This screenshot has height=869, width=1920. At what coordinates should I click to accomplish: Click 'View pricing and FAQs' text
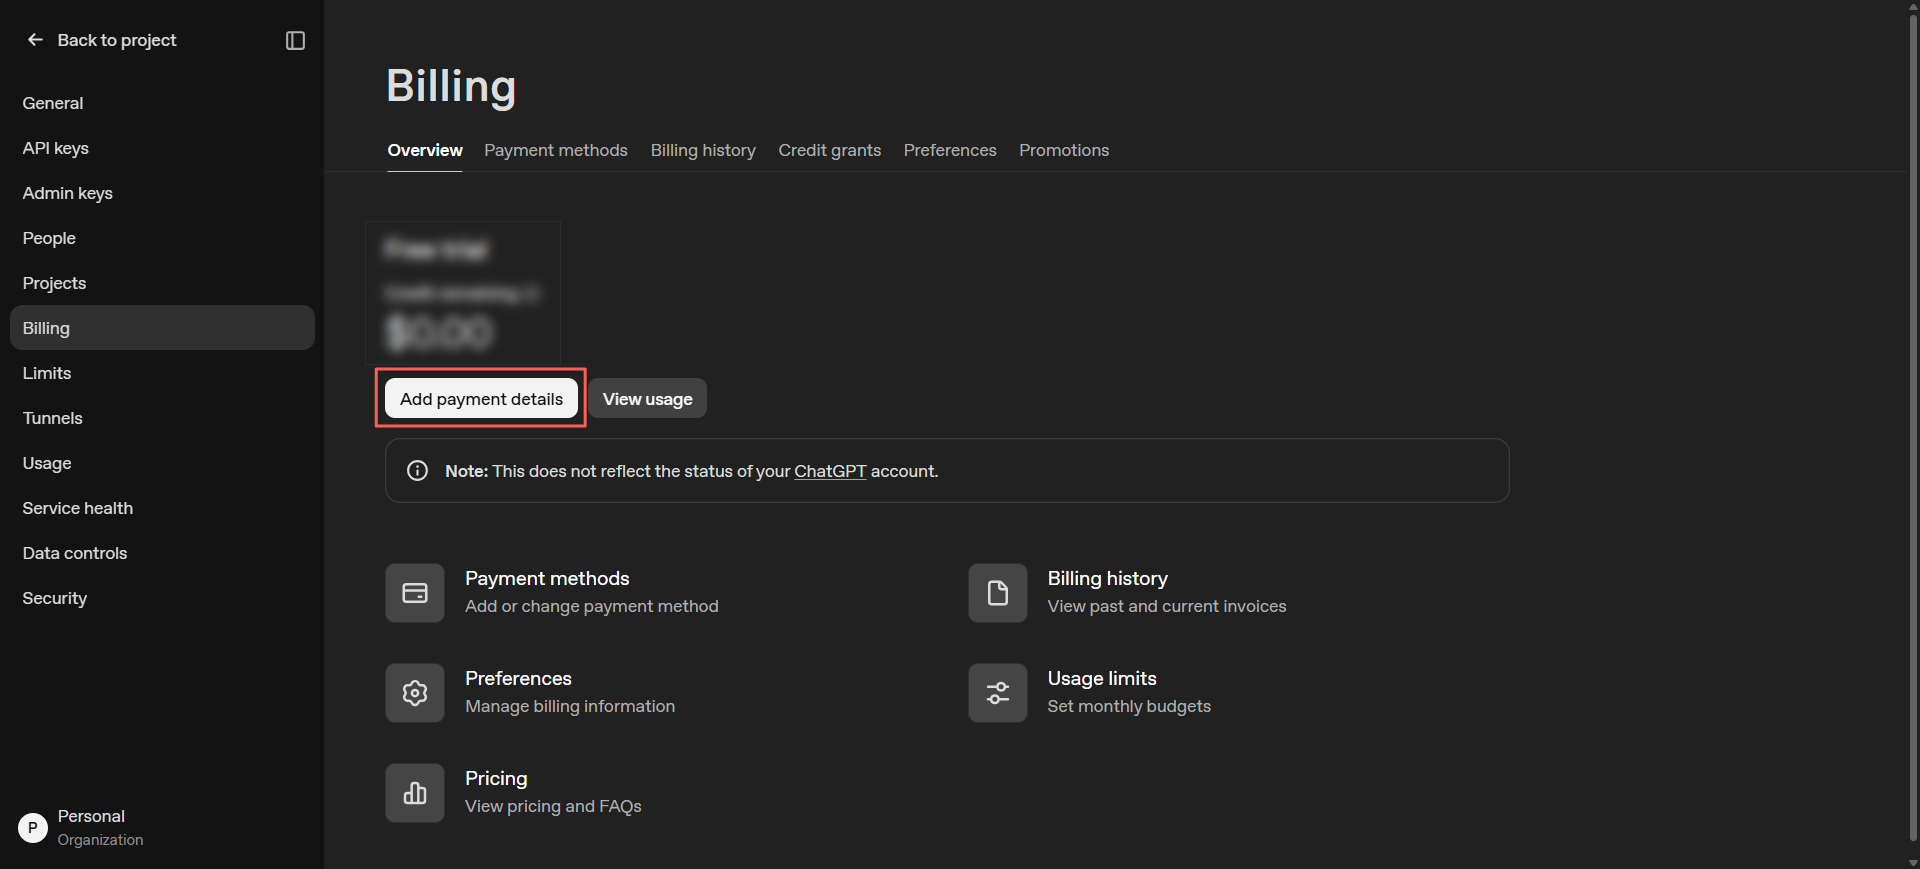[553, 806]
